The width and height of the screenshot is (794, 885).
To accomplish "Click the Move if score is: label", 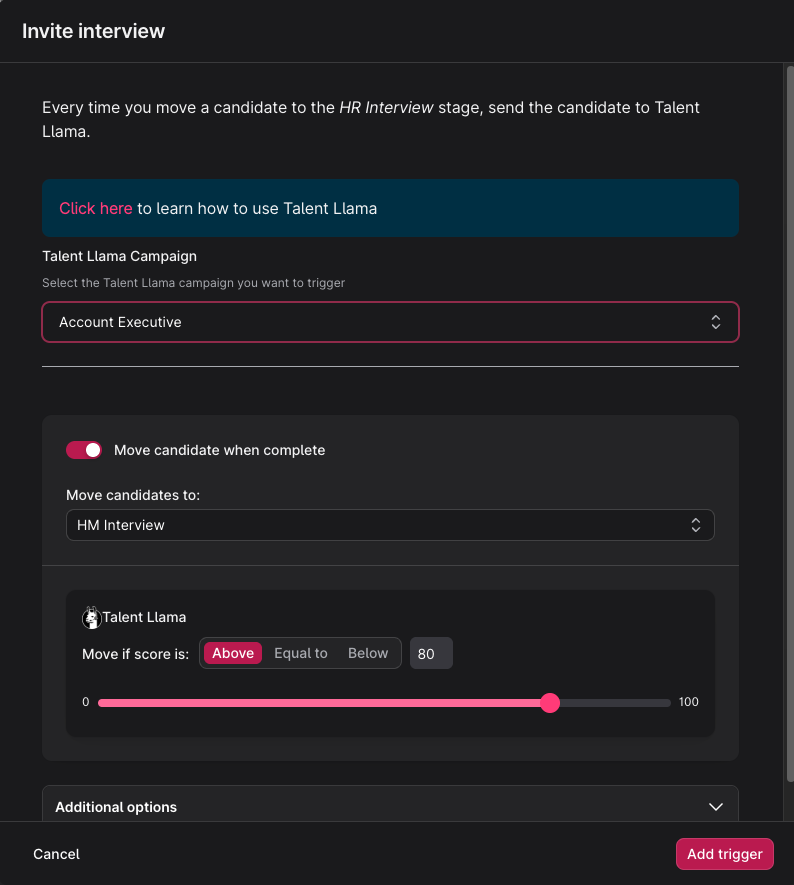I will click(135, 654).
